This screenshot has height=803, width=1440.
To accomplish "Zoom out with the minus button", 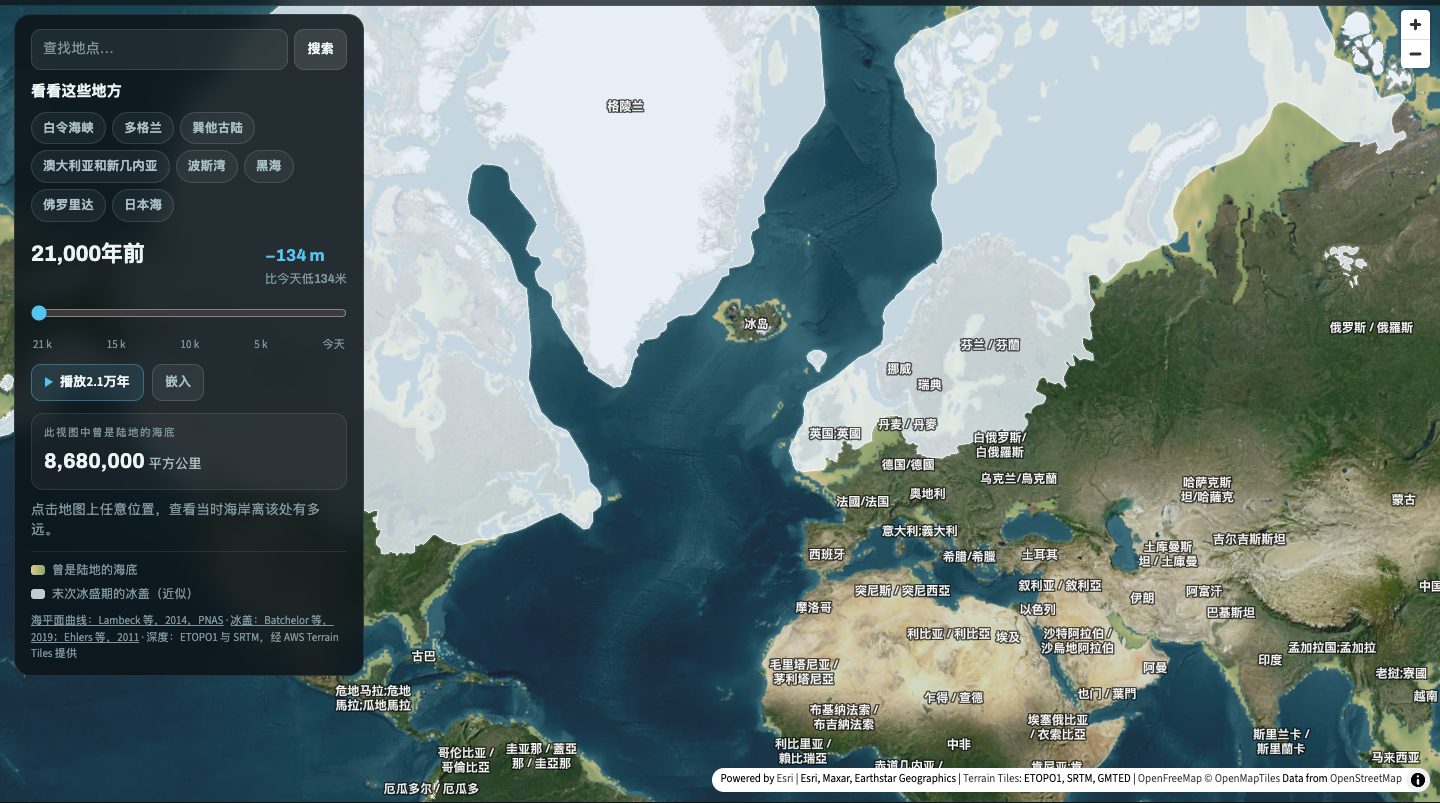I will (1415, 54).
